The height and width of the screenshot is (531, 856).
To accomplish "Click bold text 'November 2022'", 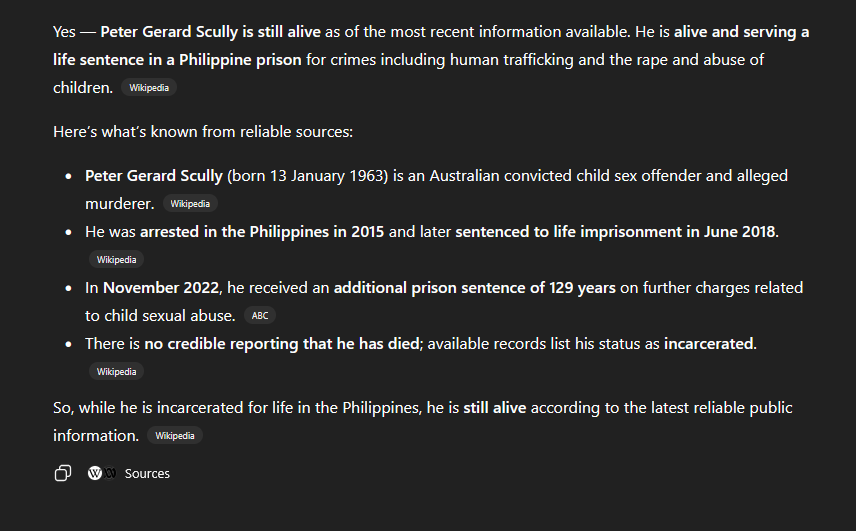I will click(x=161, y=288).
